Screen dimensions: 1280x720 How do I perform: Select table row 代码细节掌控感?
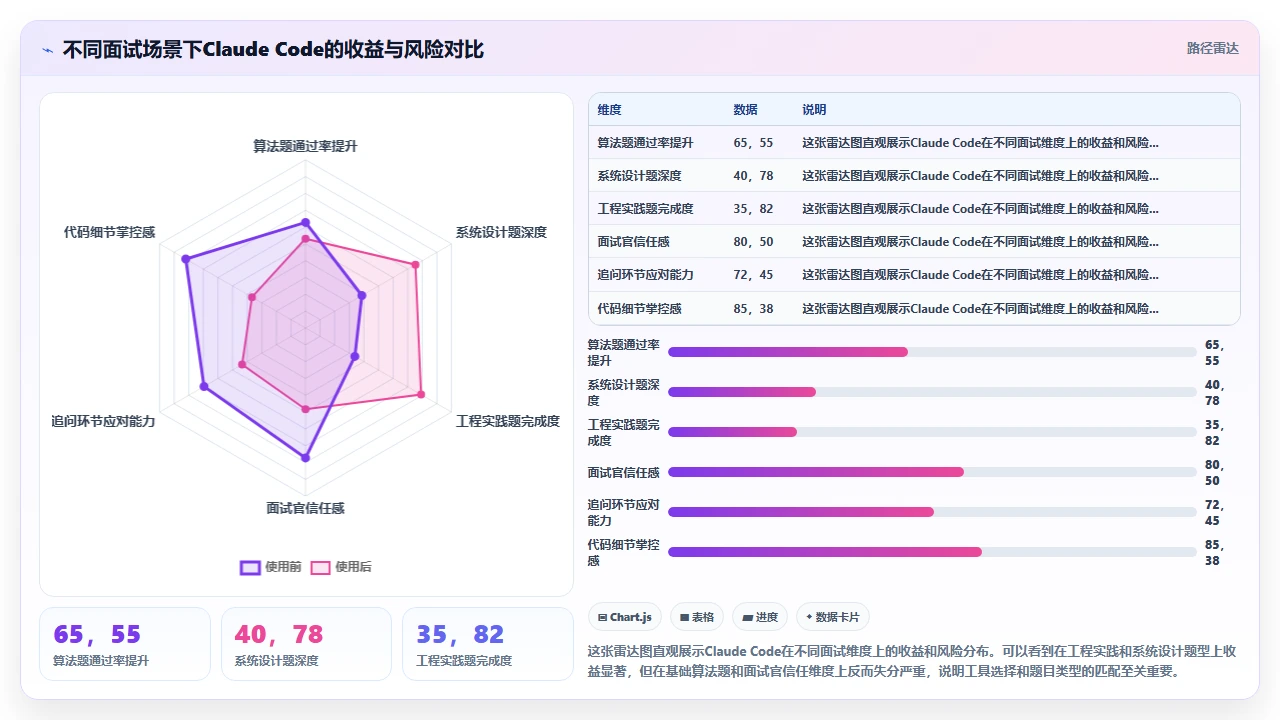tap(914, 308)
